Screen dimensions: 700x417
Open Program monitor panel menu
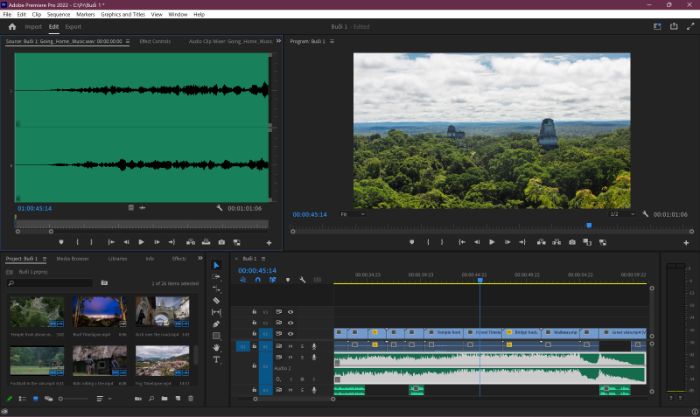tap(332, 41)
